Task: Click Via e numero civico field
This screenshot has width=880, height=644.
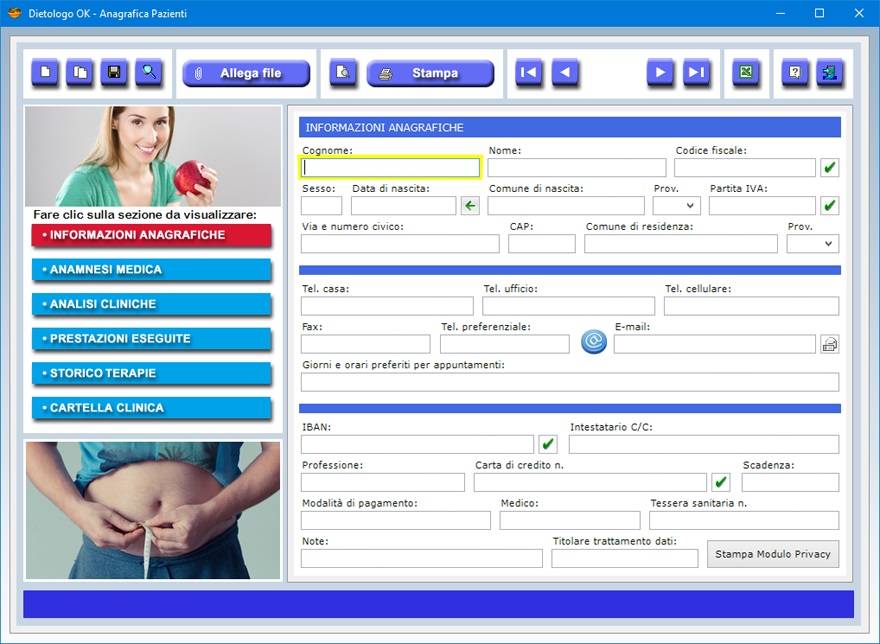Action: (400, 244)
